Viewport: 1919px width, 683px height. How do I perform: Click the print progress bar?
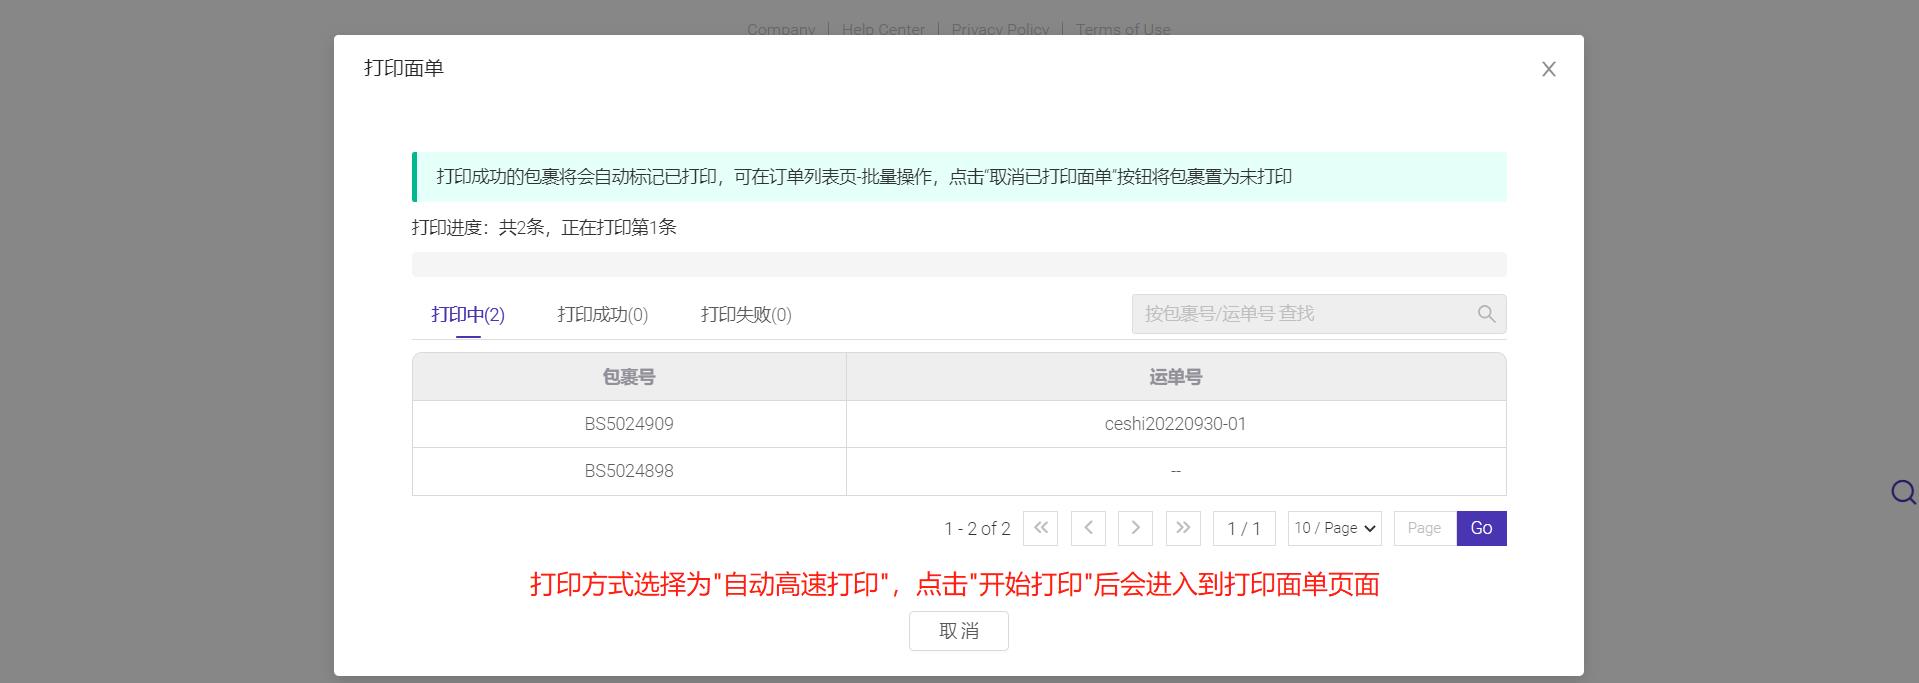pos(958,264)
